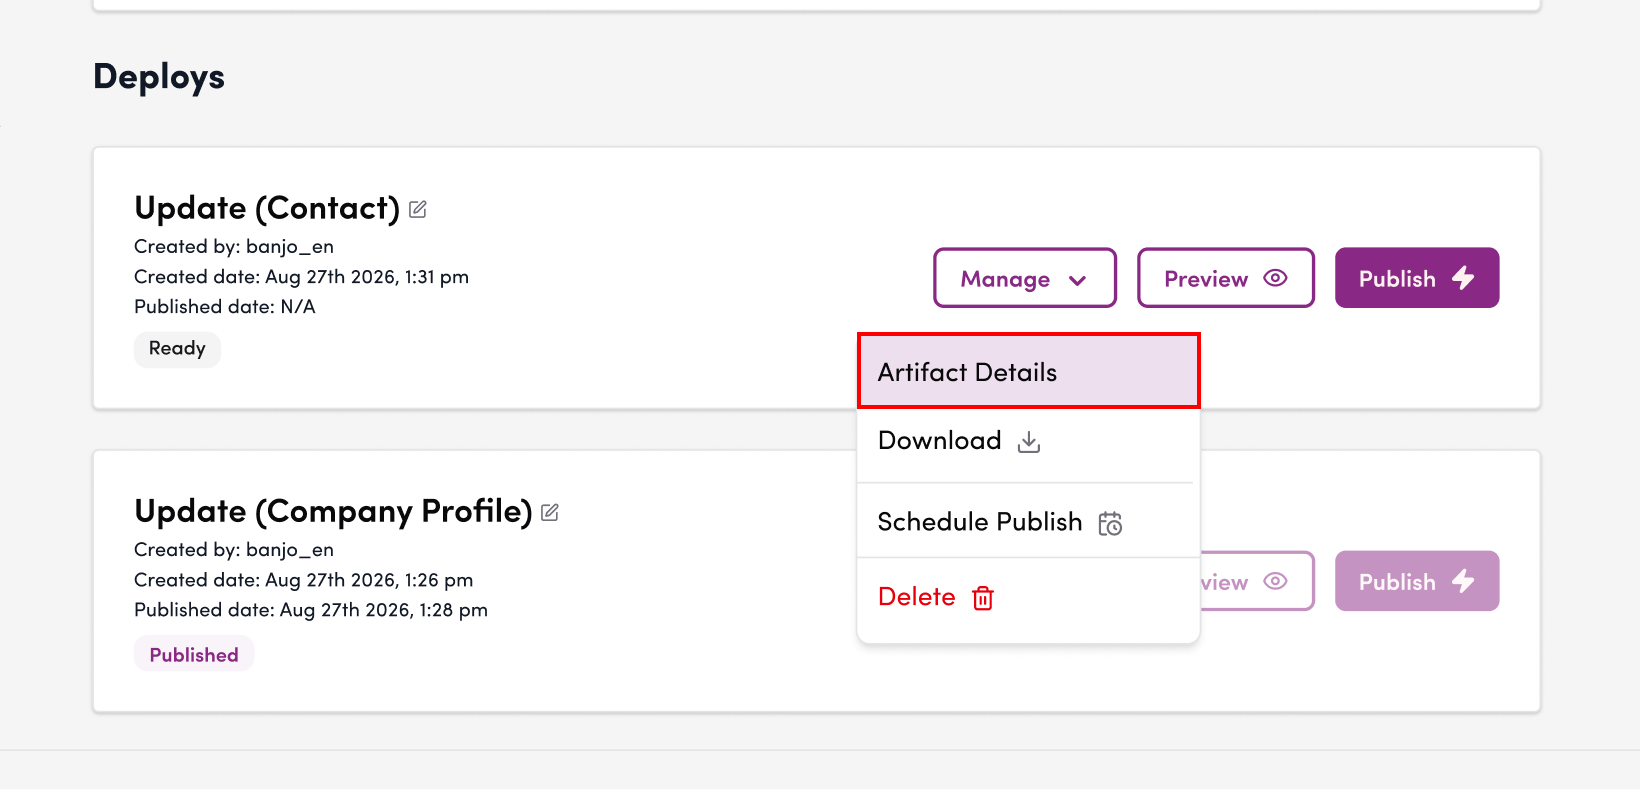Open the Manage dropdown for Update (Contact)

1025,278
